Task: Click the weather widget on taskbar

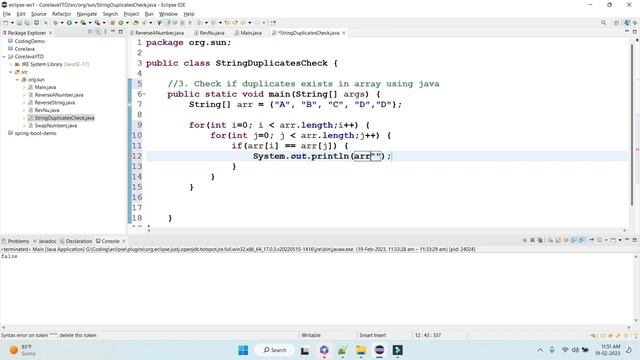Action: coord(22,350)
